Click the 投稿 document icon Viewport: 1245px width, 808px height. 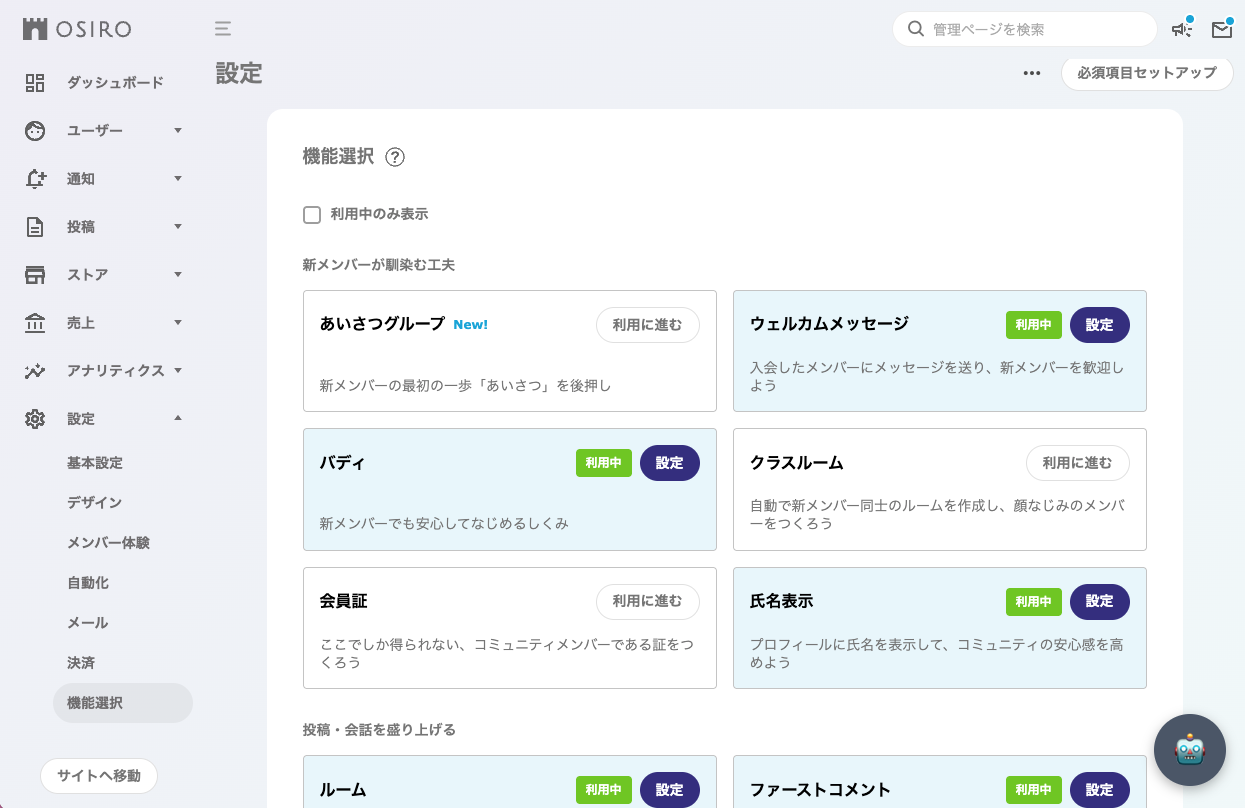[35, 227]
